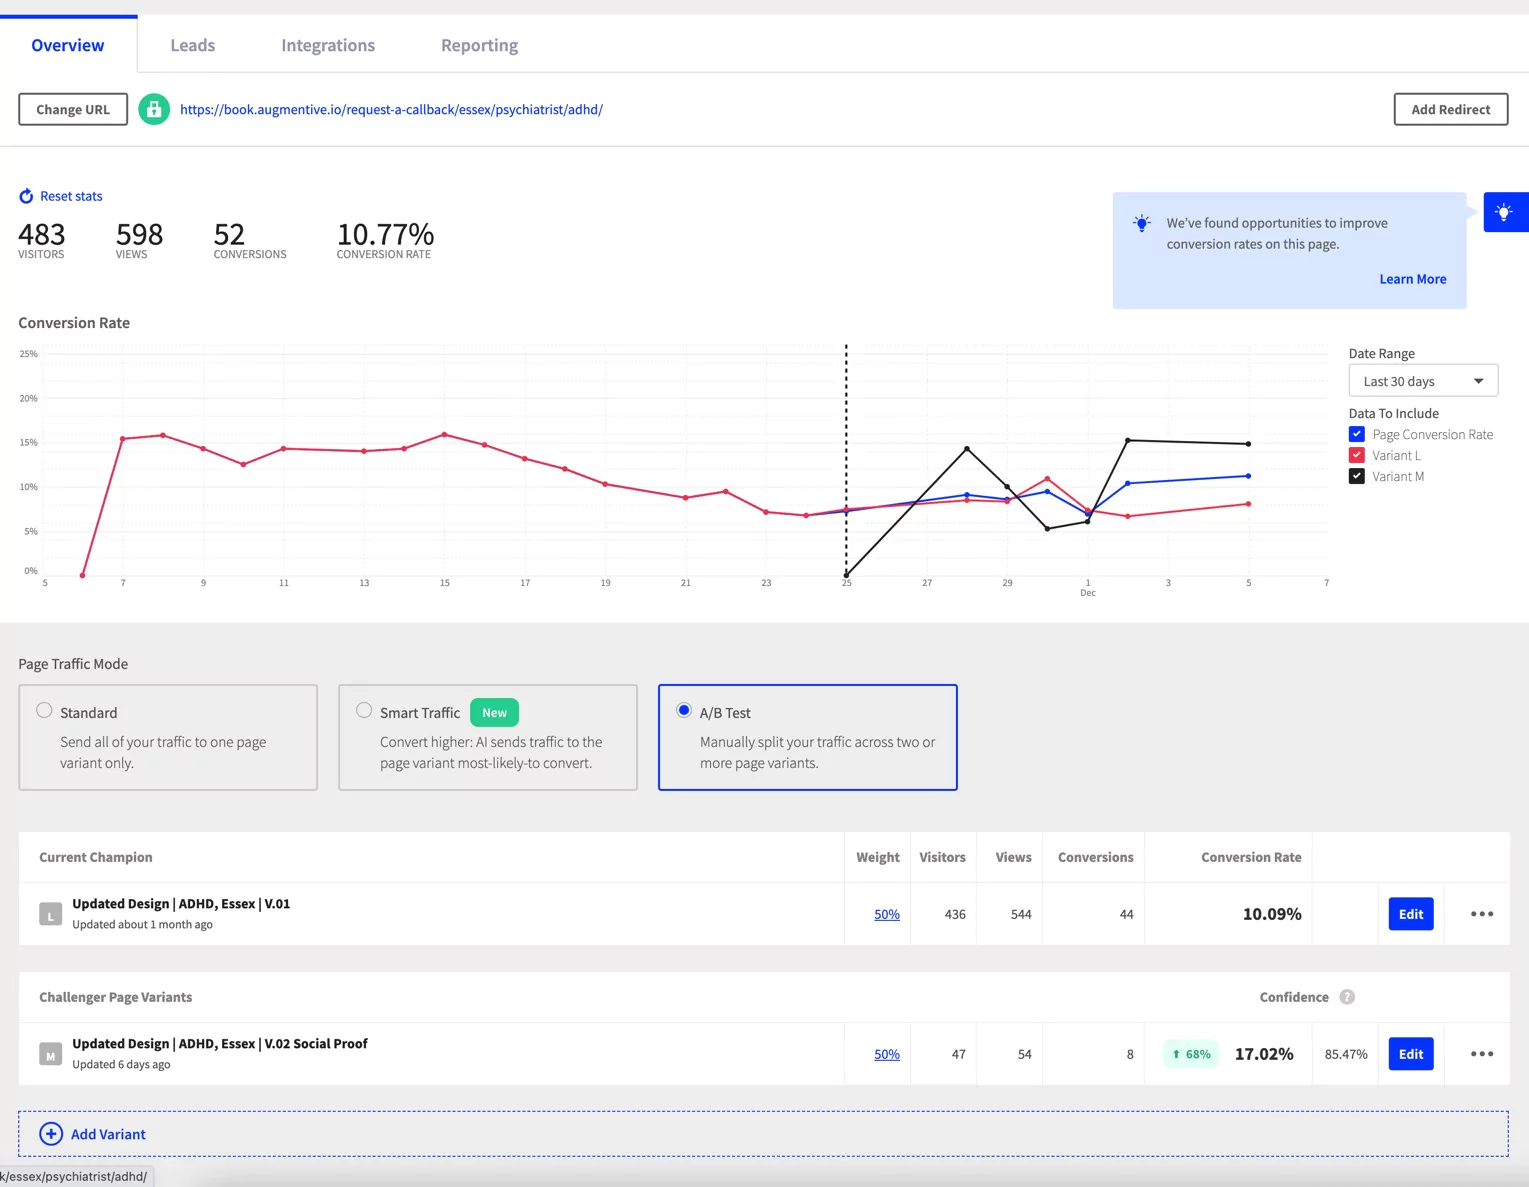The image size is (1529, 1187).
Task: Uncheck Page Conversion Rate checkbox
Action: pyautogui.click(x=1357, y=434)
